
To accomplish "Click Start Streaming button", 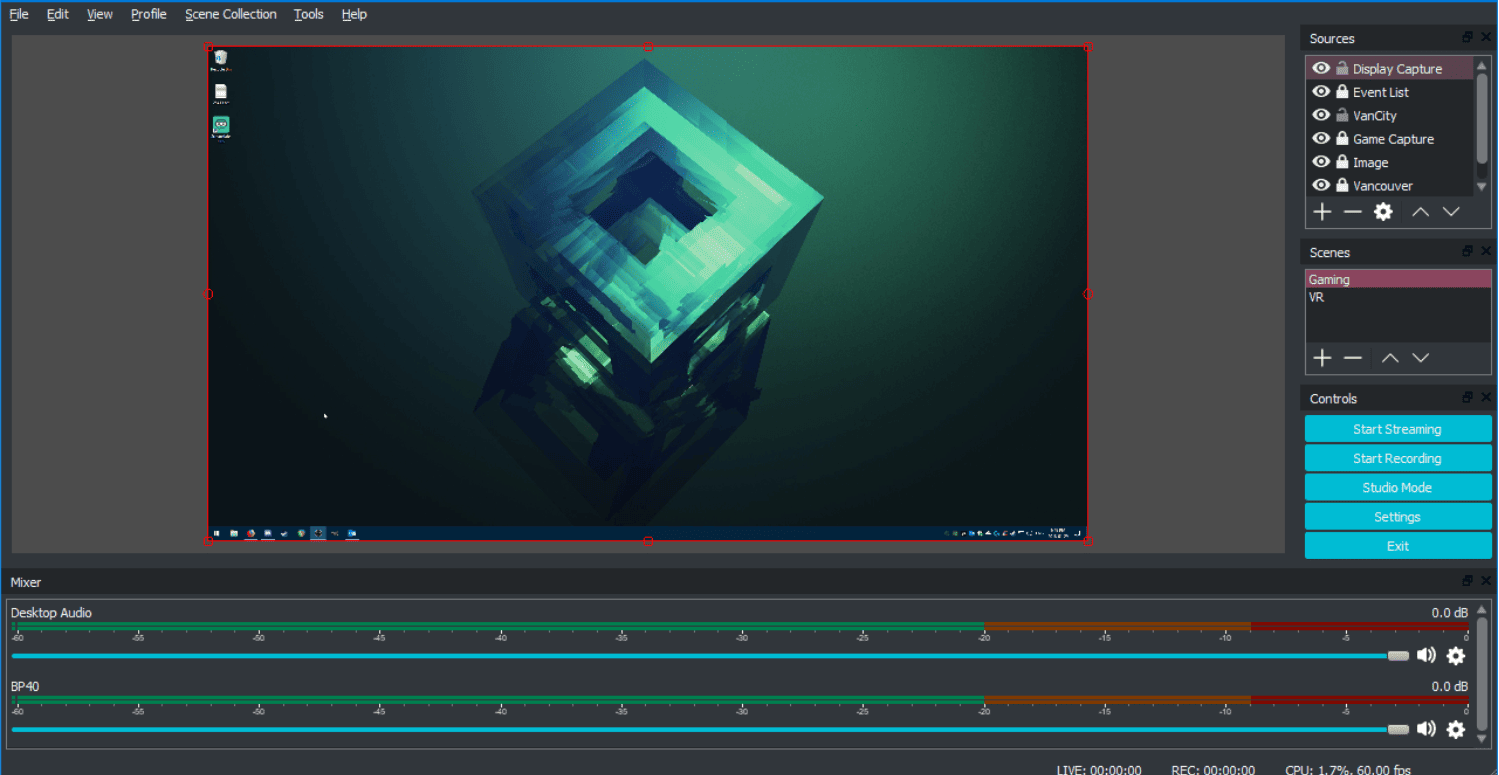I will coord(1397,429).
